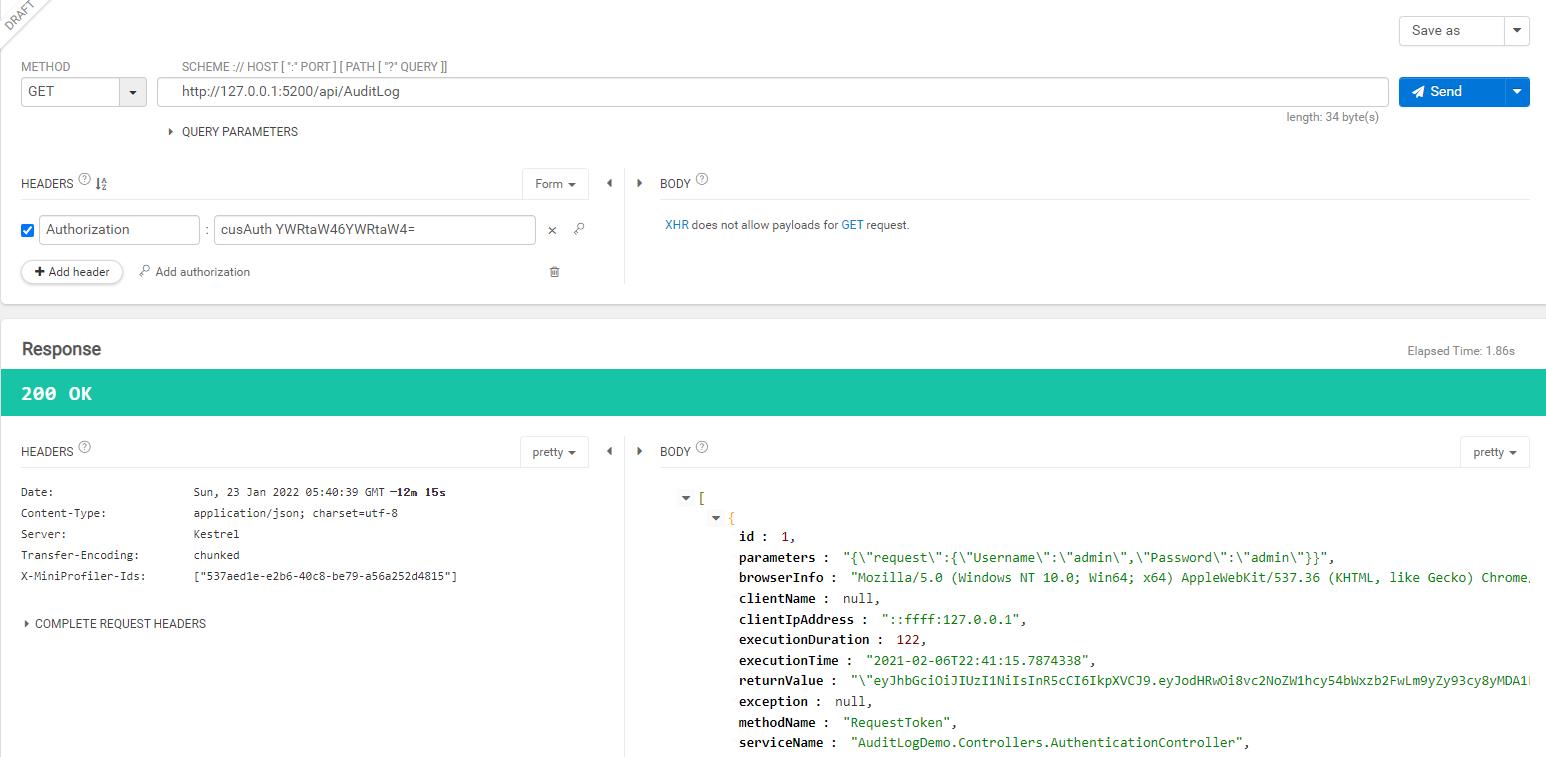This screenshot has width=1546, height=757.
Task: Click Add authorization link
Action: [x=195, y=272]
